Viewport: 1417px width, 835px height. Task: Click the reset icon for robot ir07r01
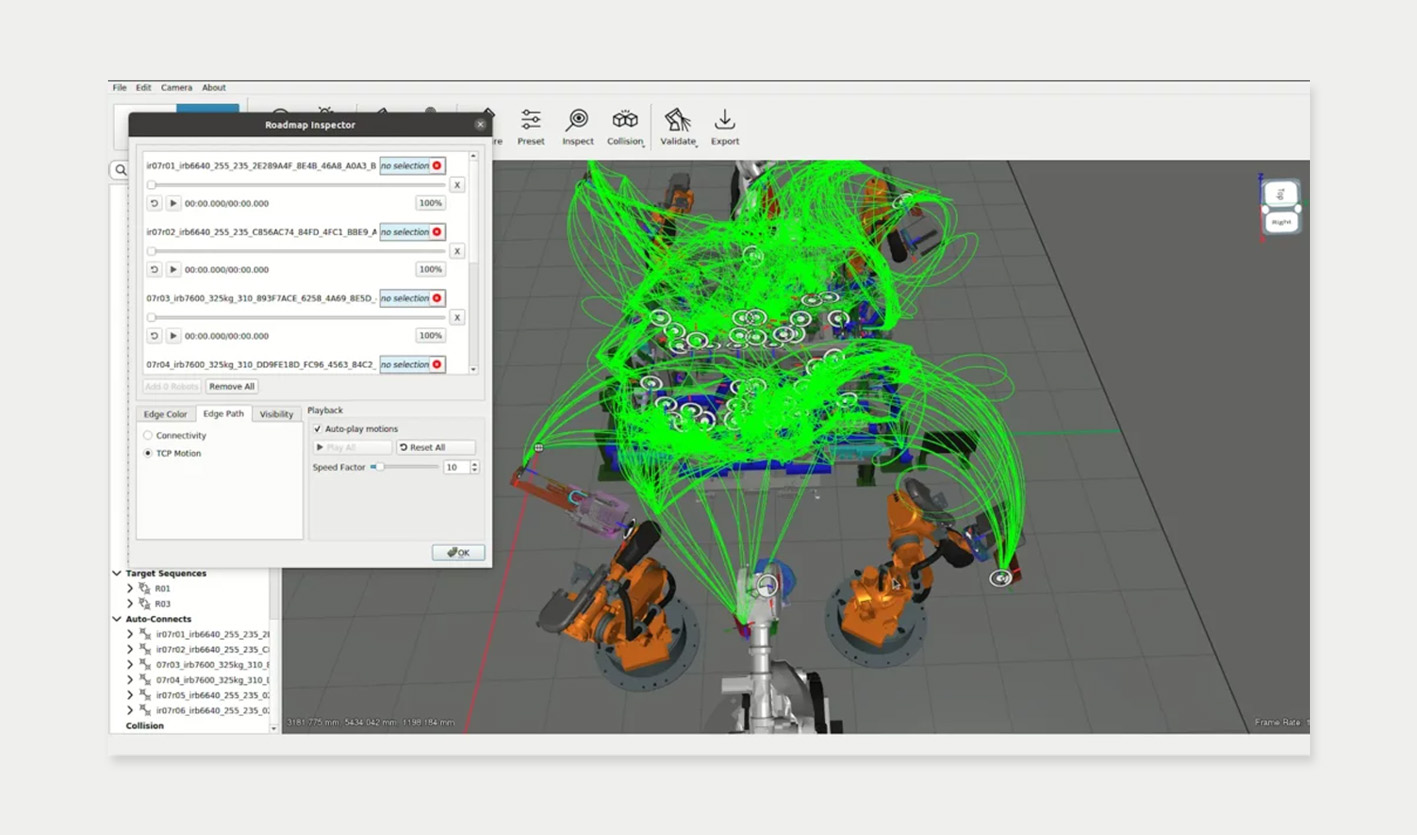click(152, 202)
